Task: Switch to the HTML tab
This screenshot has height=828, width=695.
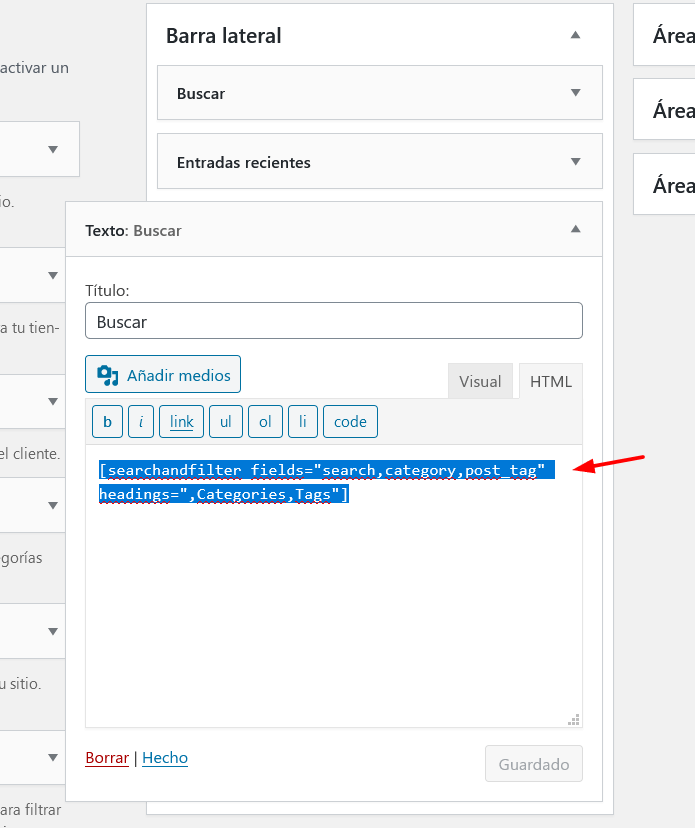Action: pos(551,381)
